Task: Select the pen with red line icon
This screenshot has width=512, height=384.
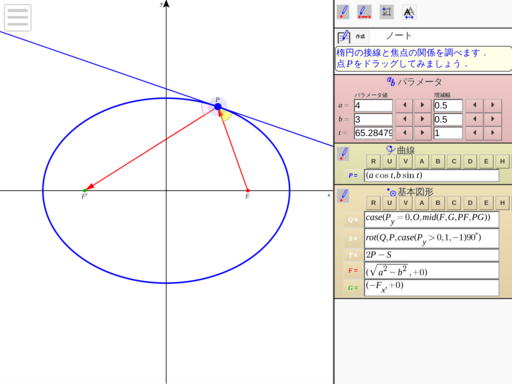Action: 364,12
